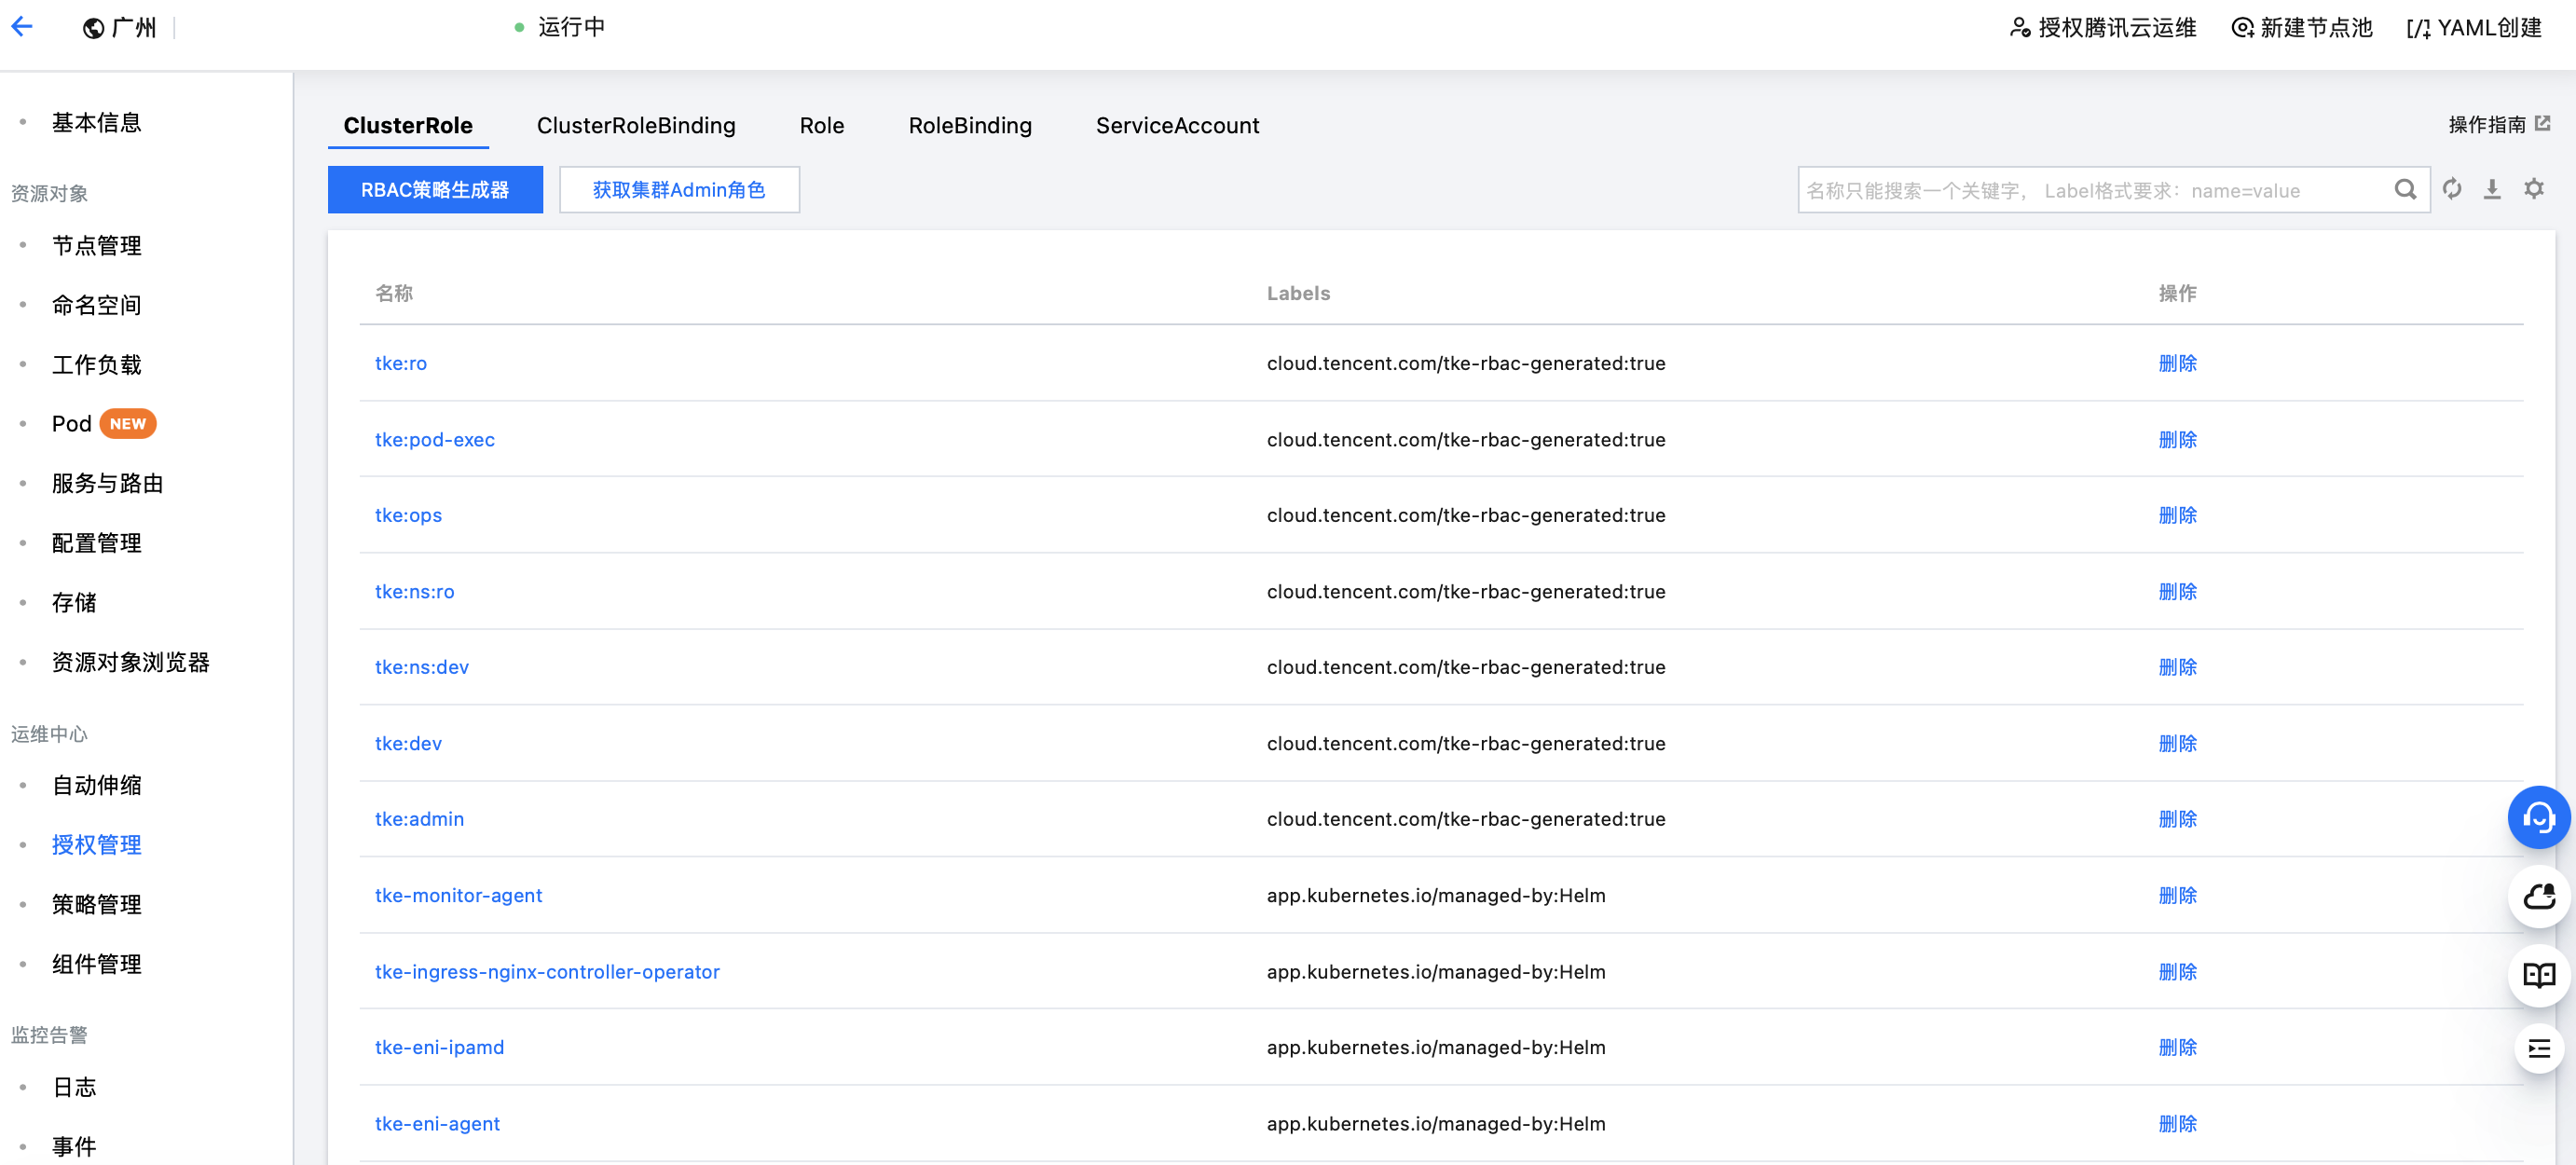Click the download list icon
The width and height of the screenshot is (2576, 1165).
click(x=2492, y=189)
